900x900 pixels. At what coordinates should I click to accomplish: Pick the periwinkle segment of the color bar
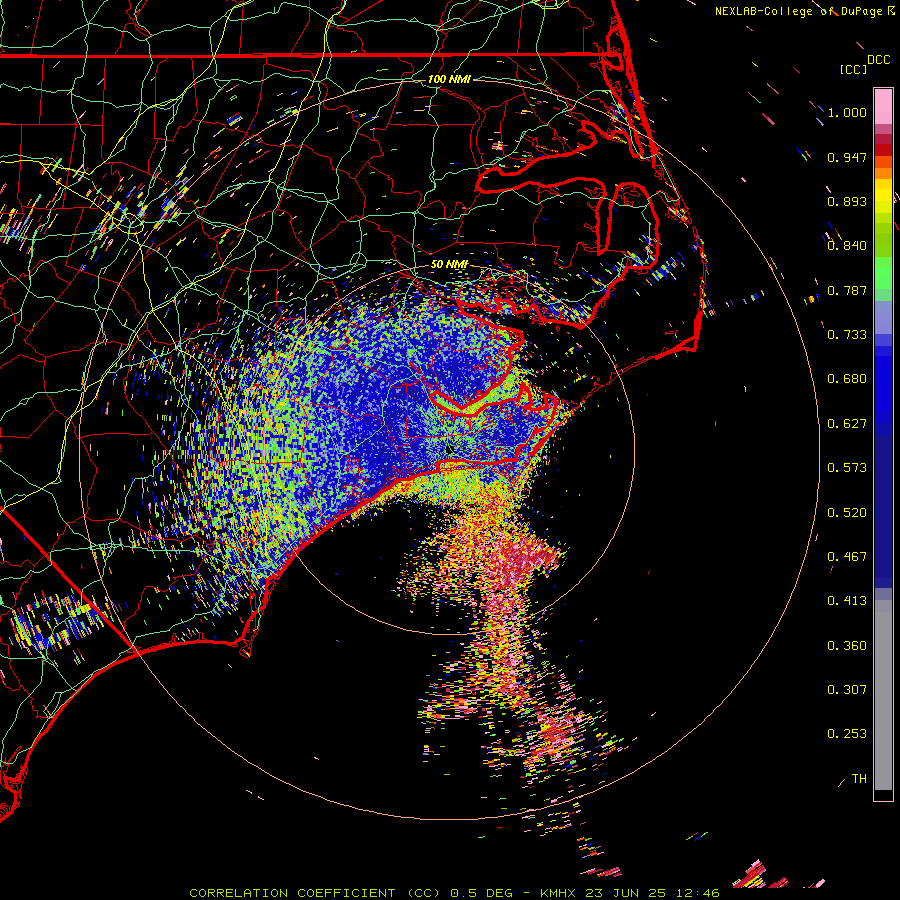click(x=883, y=318)
